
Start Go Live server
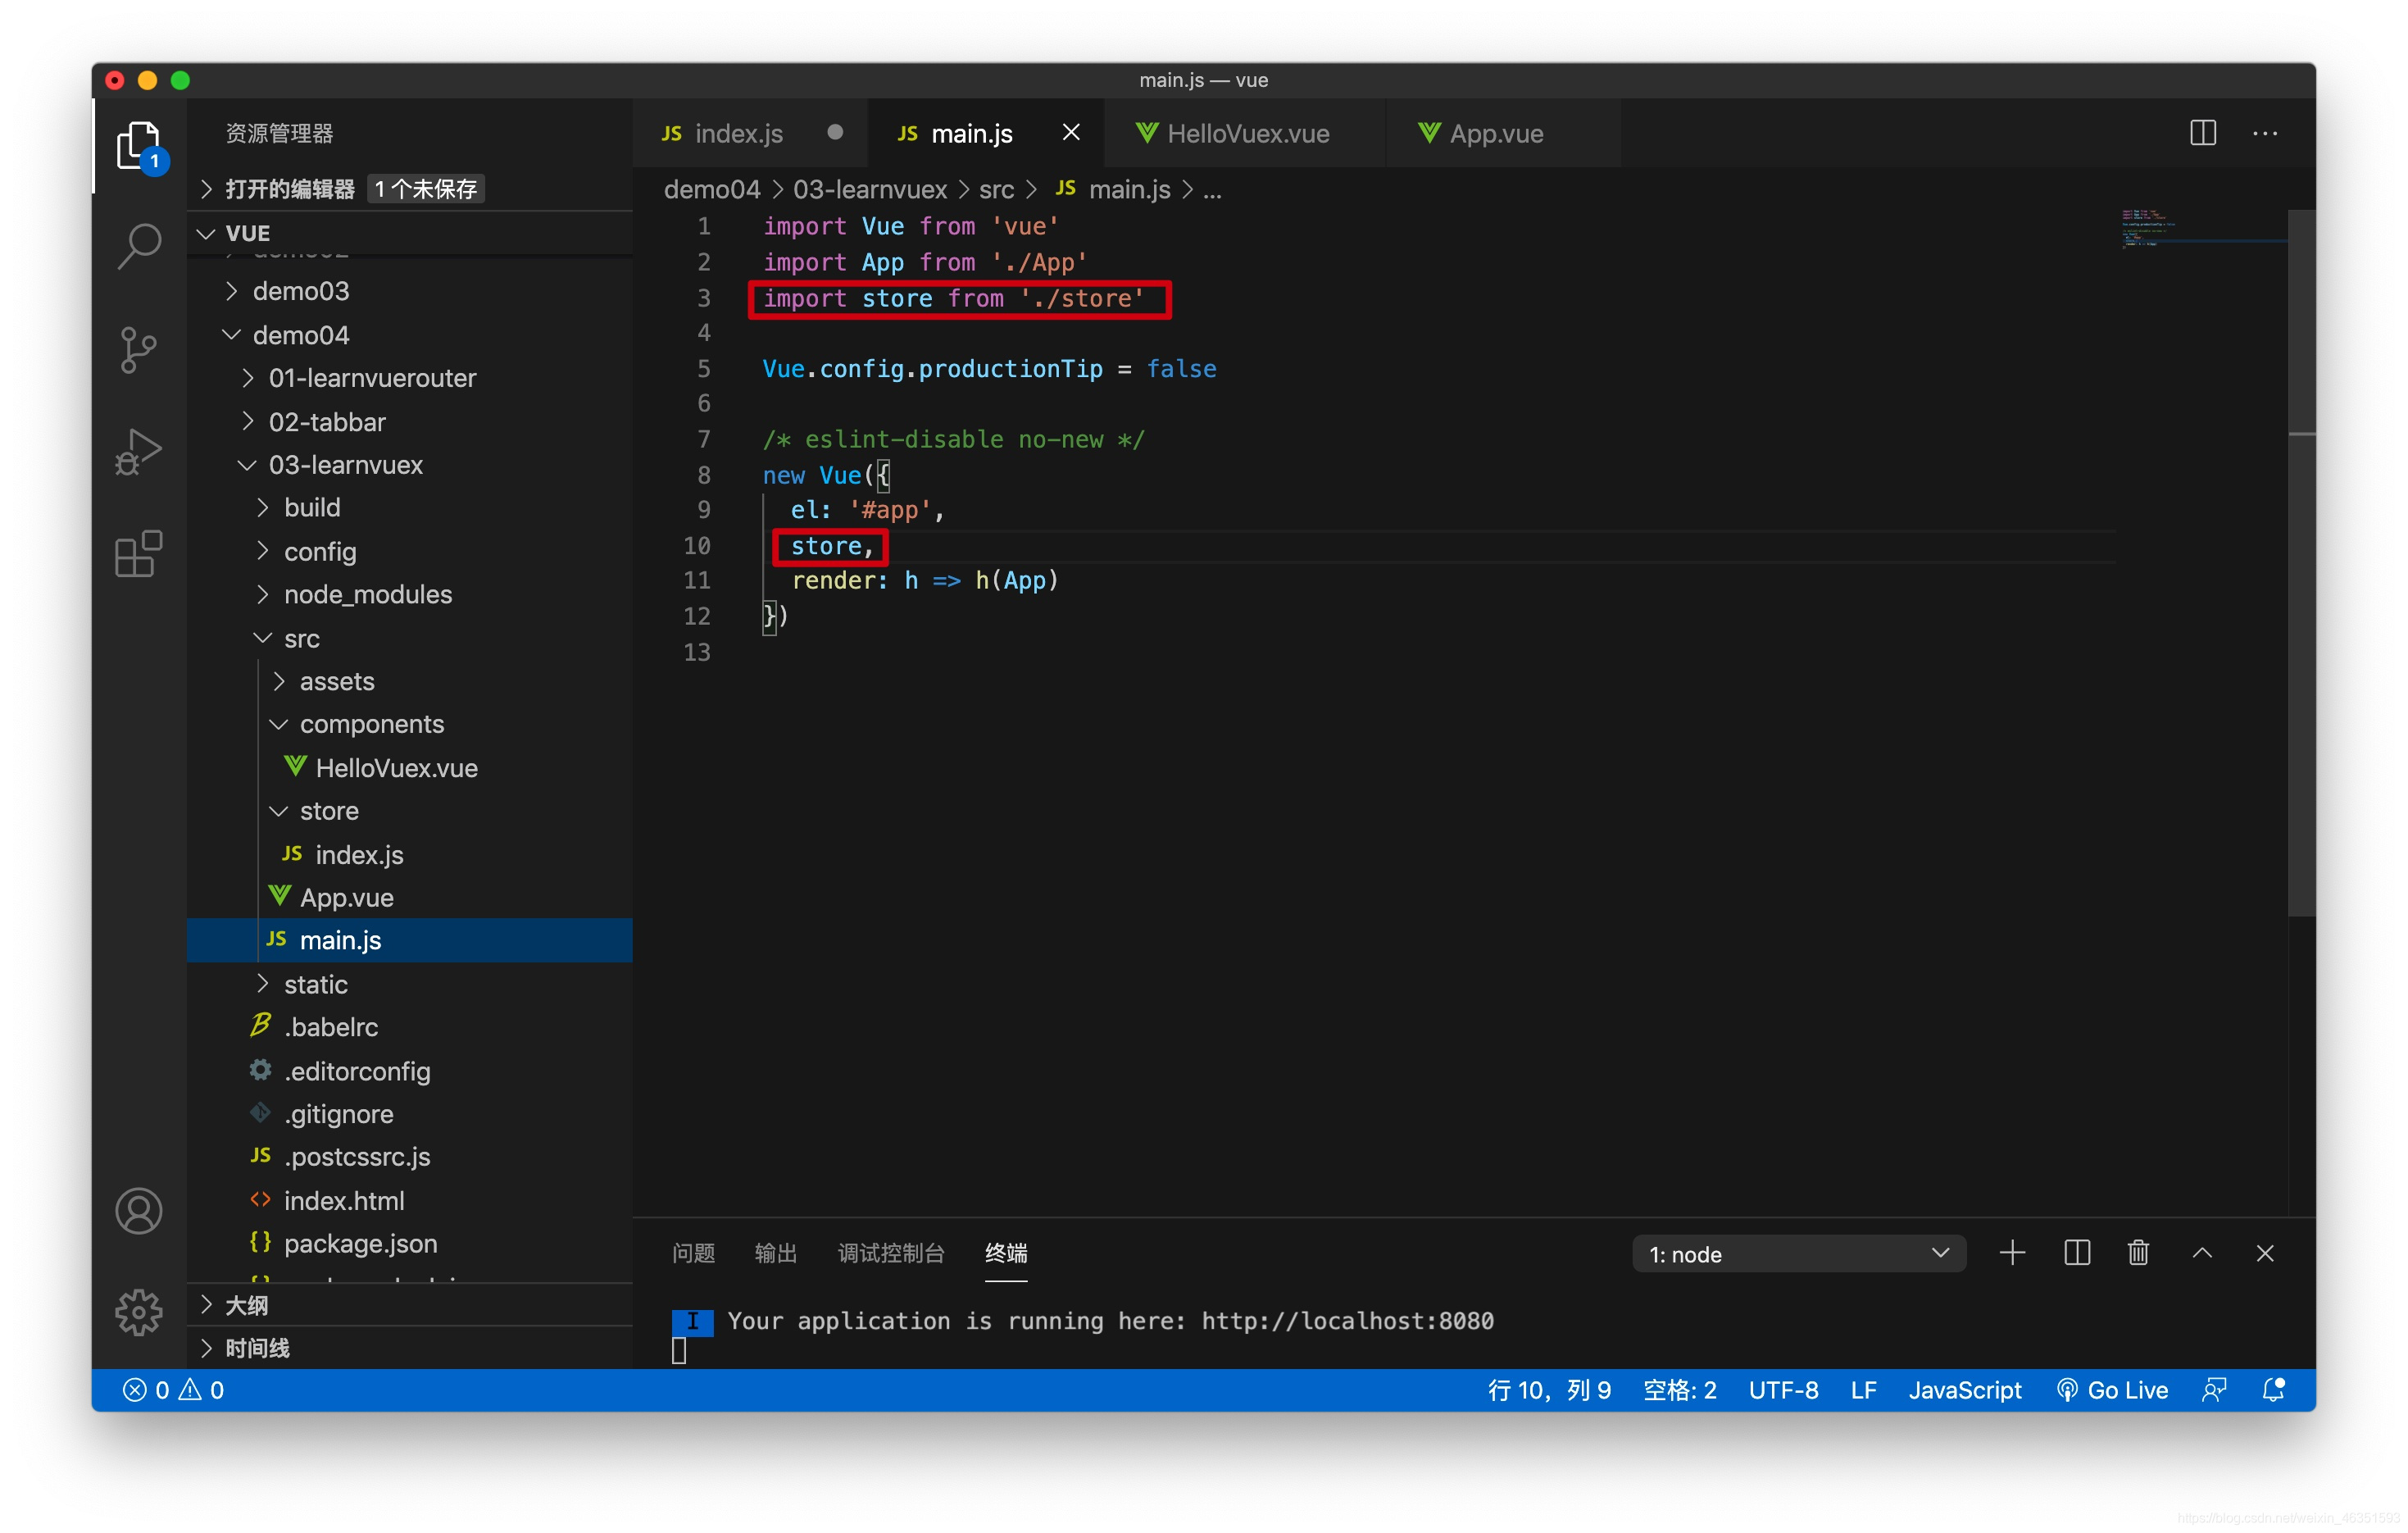[x=2112, y=1390]
